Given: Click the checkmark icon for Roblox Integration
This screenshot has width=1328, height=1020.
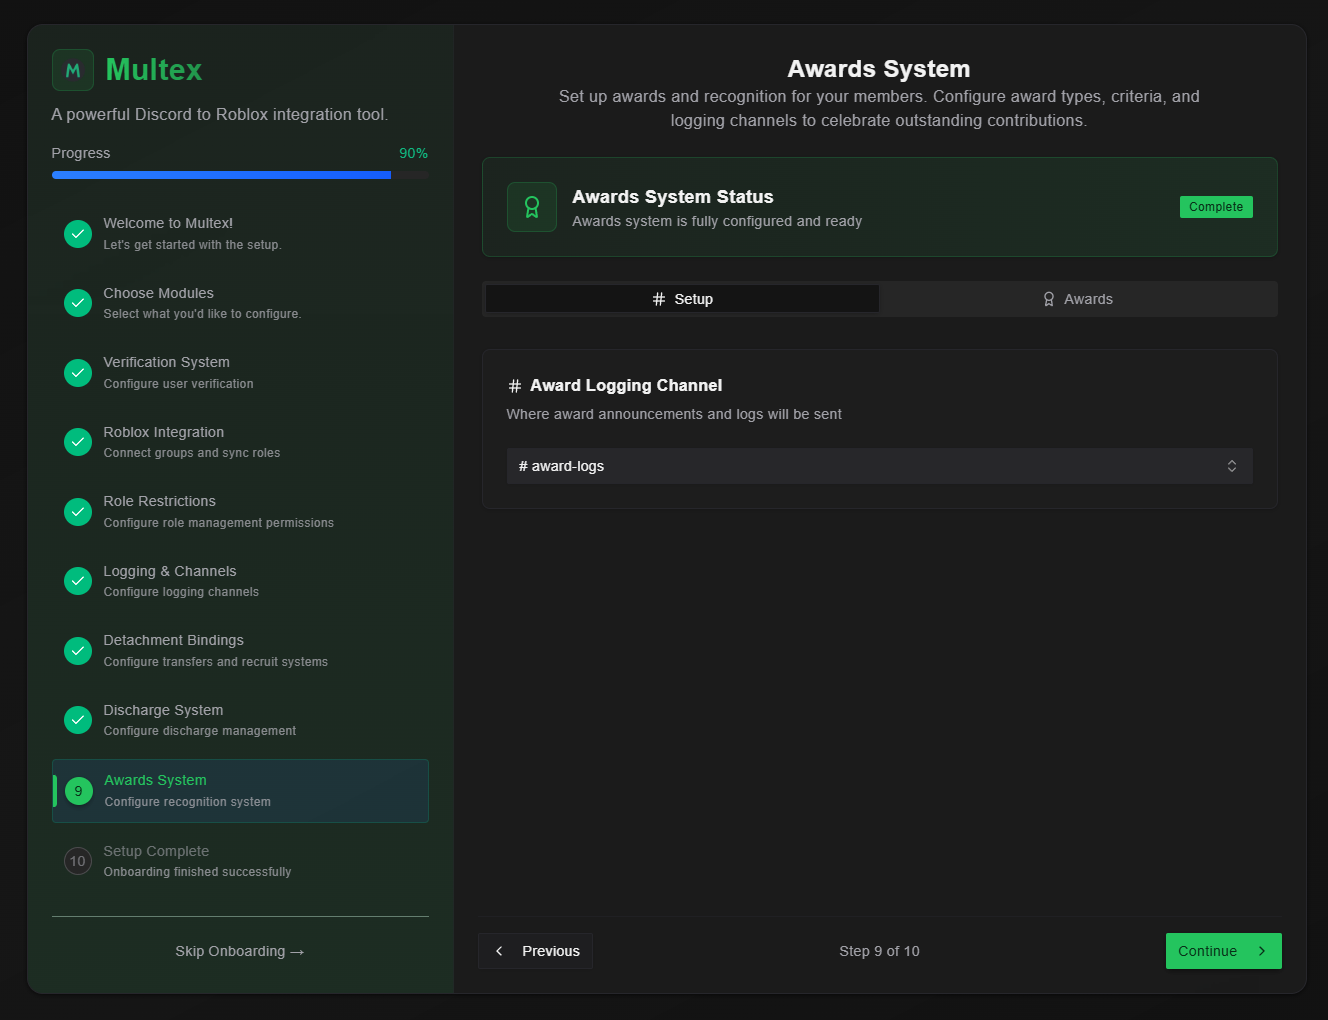Looking at the screenshot, I should (78, 442).
